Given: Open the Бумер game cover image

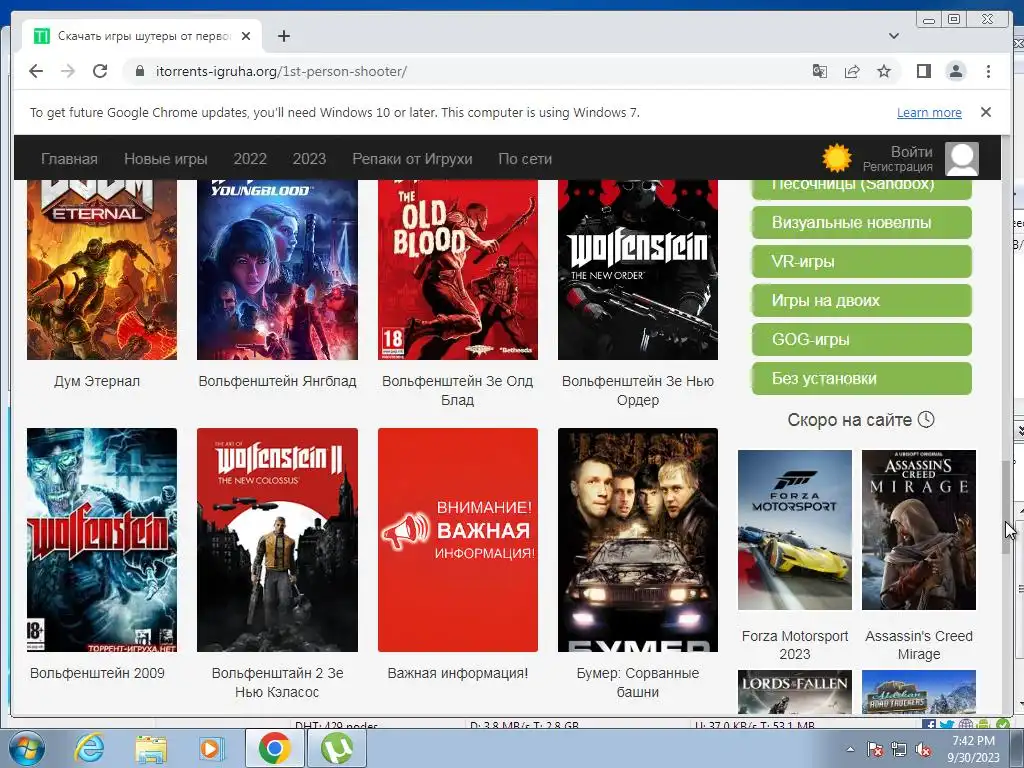Looking at the screenshot, I should pyautogui.click(x=638, y=540).
